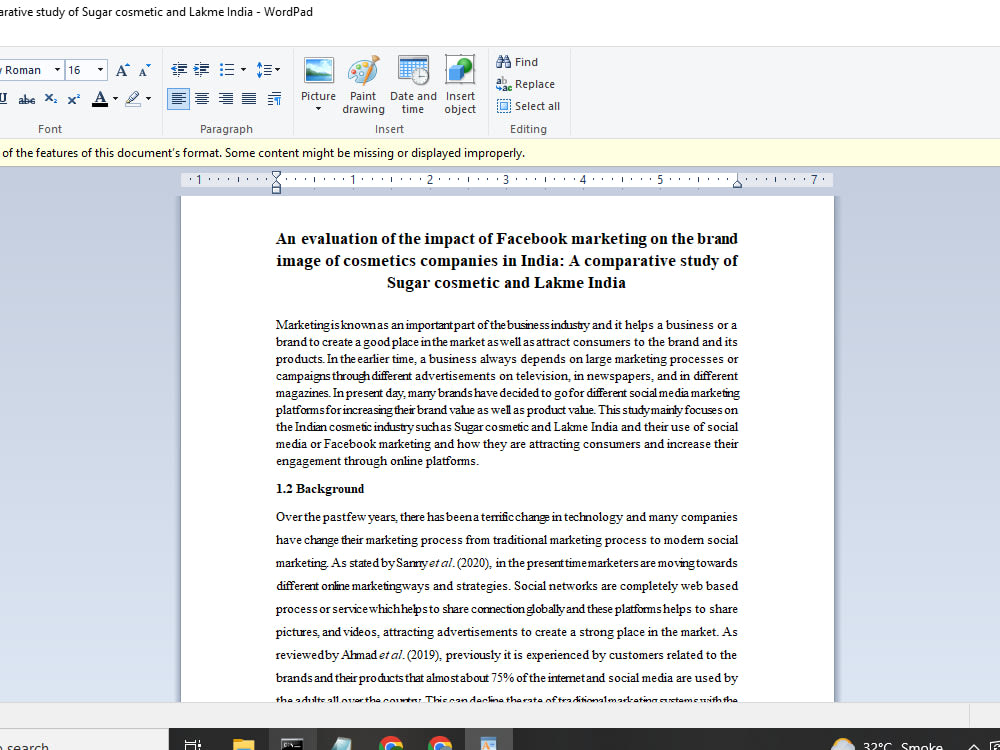Align text right
1000x750 pixels.
[x=226, y=99]
